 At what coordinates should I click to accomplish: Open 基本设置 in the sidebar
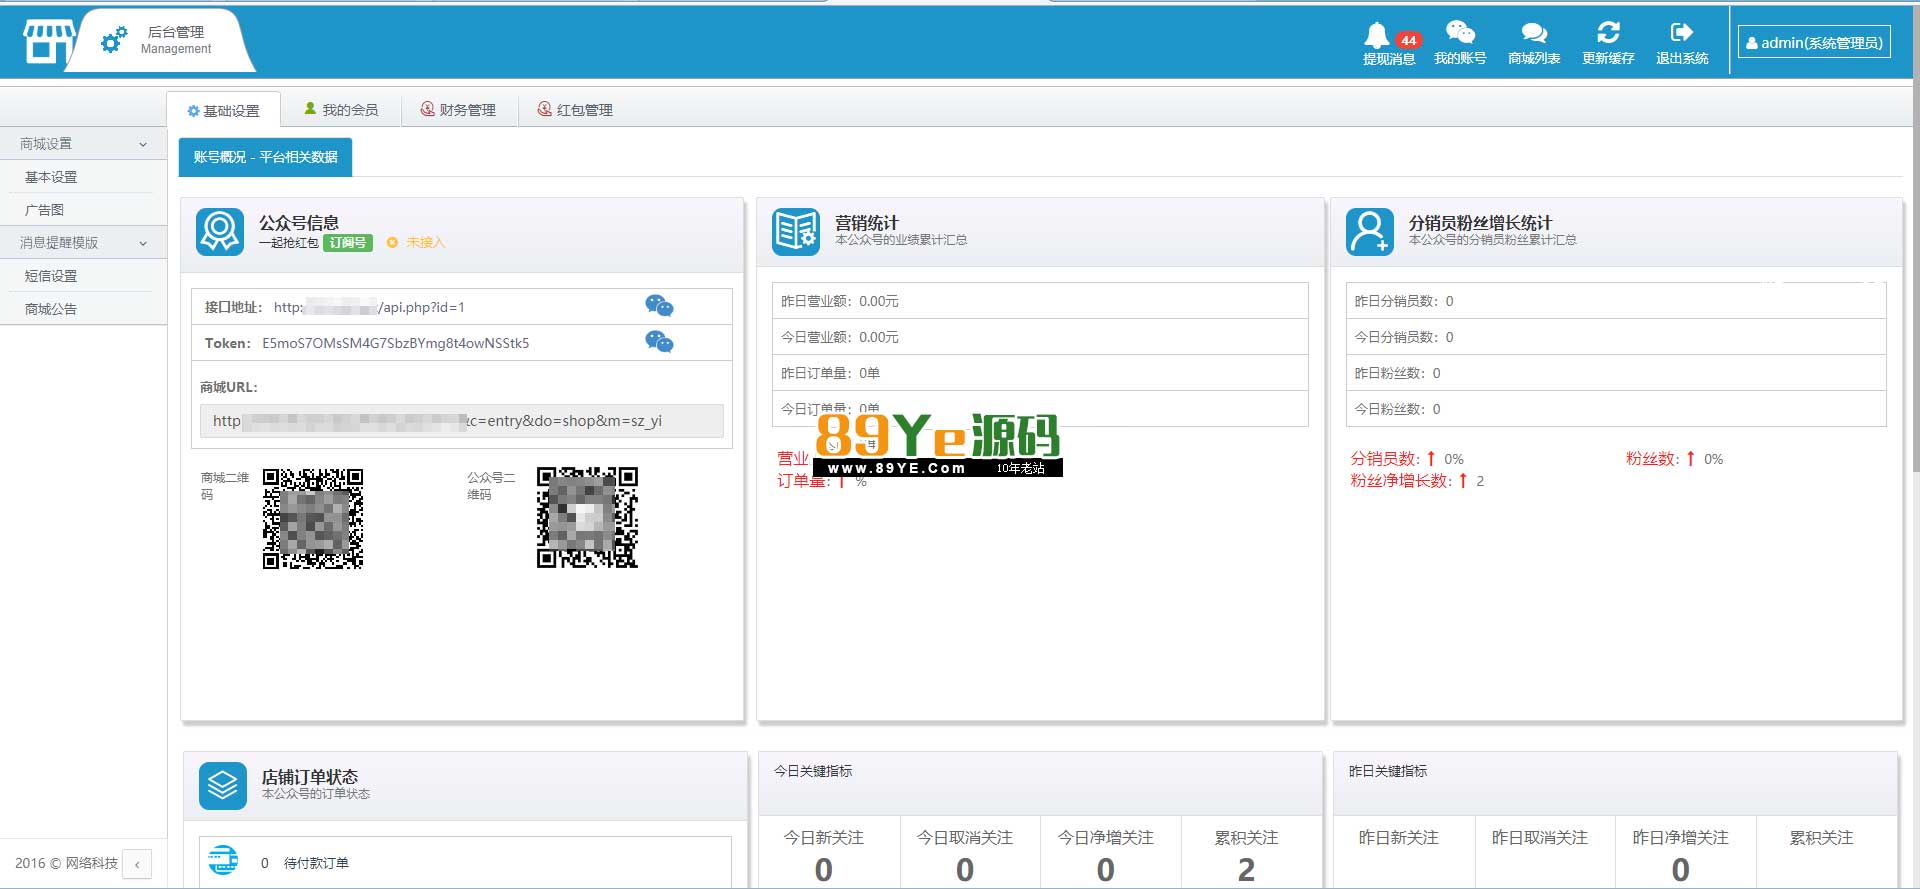(x=51, y=177)
